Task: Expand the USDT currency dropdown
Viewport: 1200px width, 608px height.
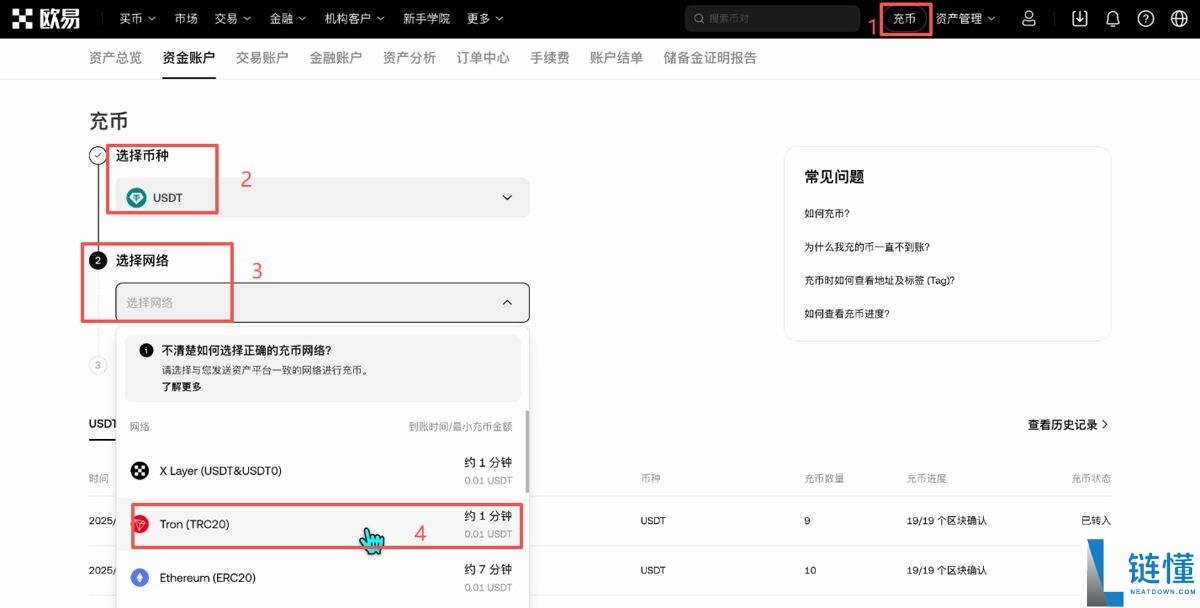Action: (x=507, y=197)
